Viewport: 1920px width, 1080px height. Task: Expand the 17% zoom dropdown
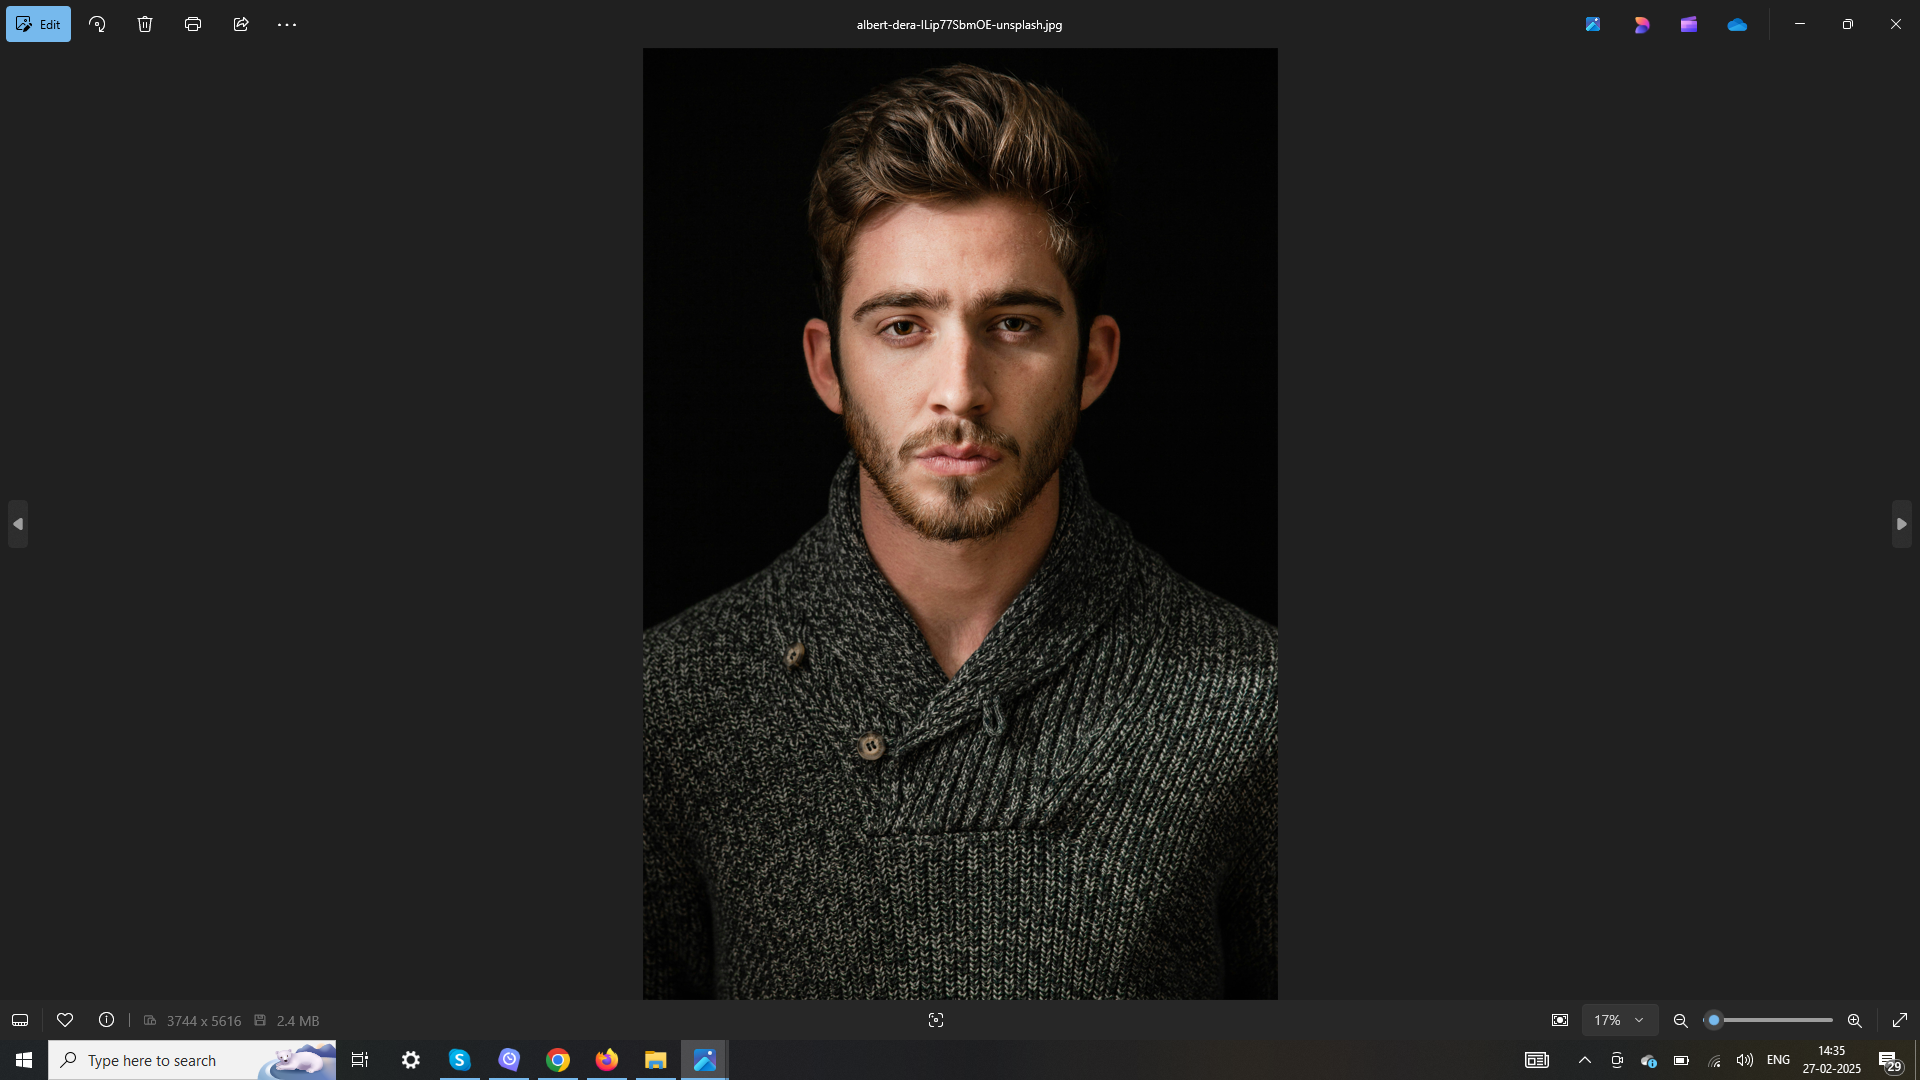point(1620,1020)
